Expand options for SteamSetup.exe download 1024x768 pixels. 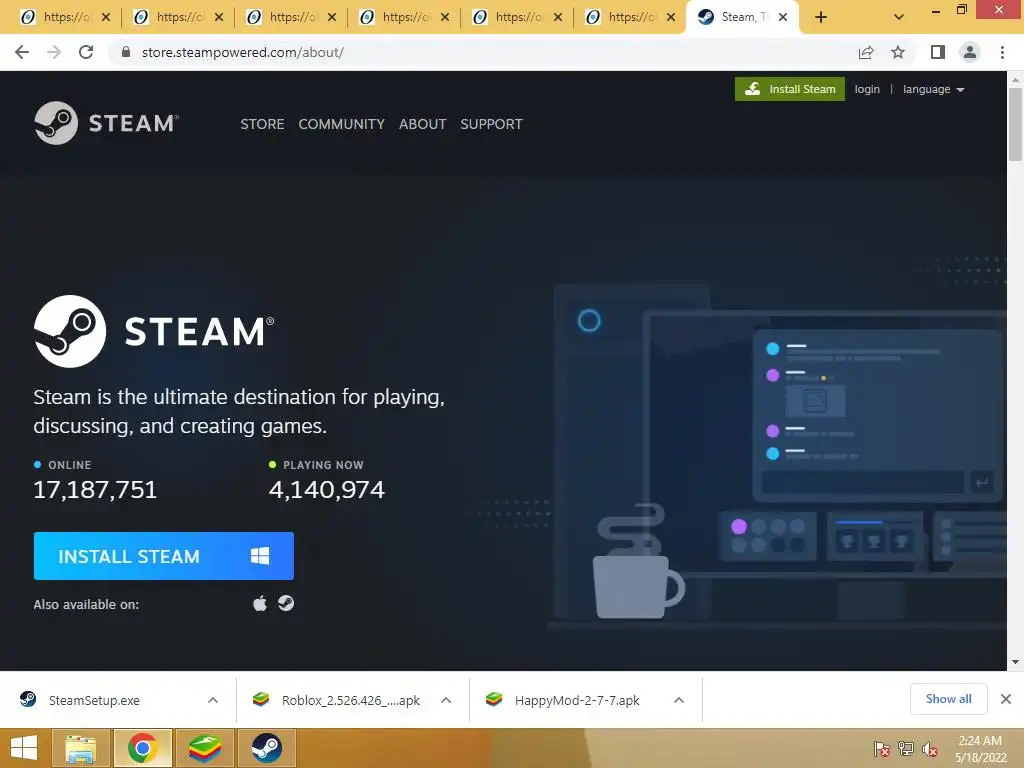[x=213, y=700]
